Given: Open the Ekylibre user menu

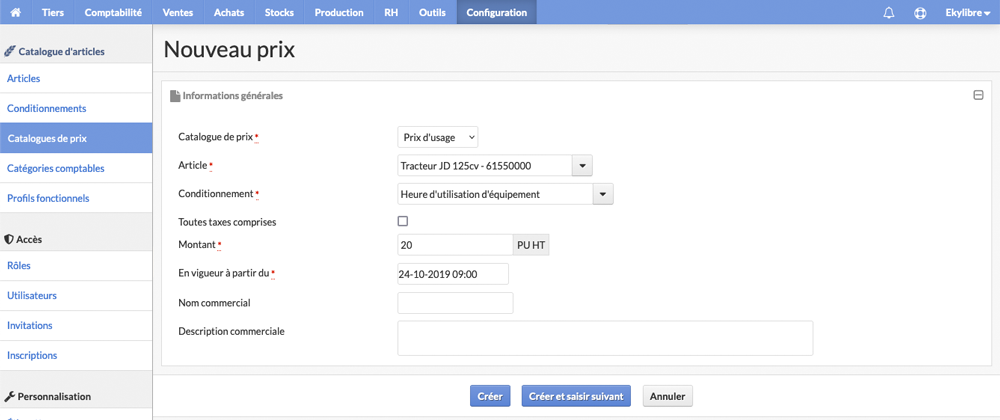Looking at the screenshot, I should 967,12.
